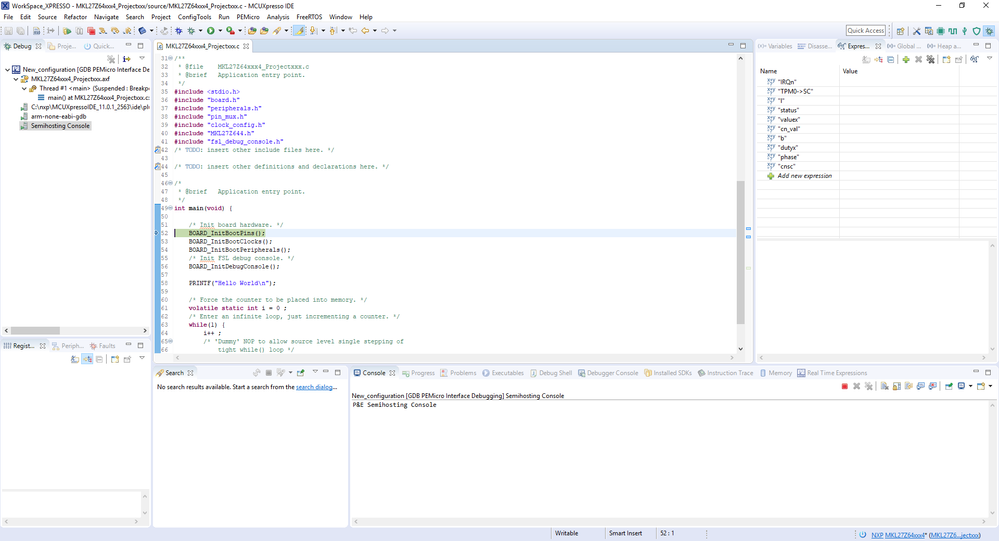
Task: Close the MKL27Z64xxx4_Projectxxx.c editor tab
Action: (246, 46)
